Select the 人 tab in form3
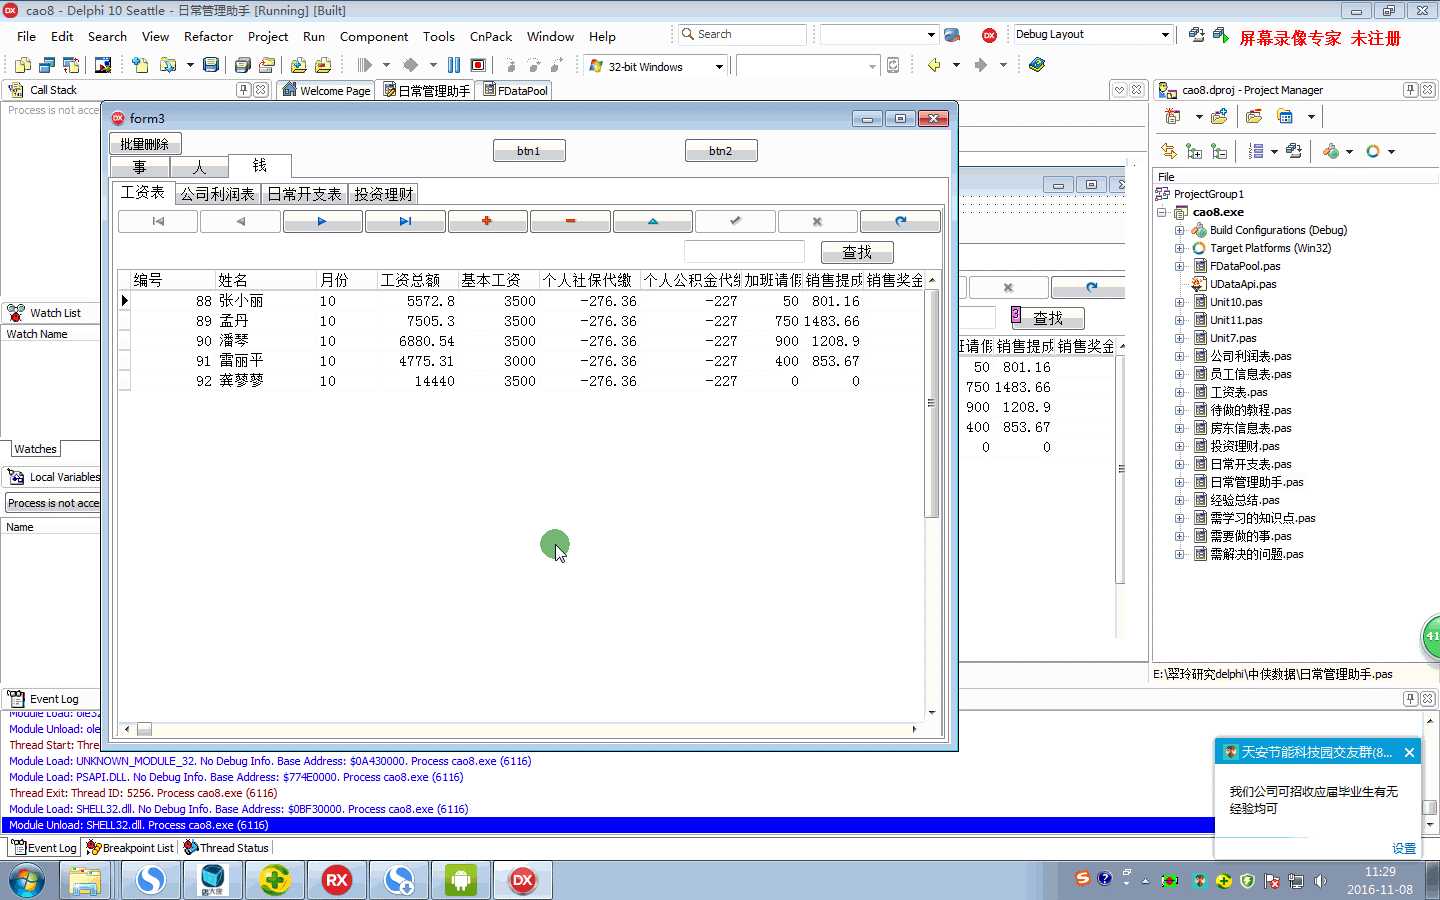 [199, 167]
